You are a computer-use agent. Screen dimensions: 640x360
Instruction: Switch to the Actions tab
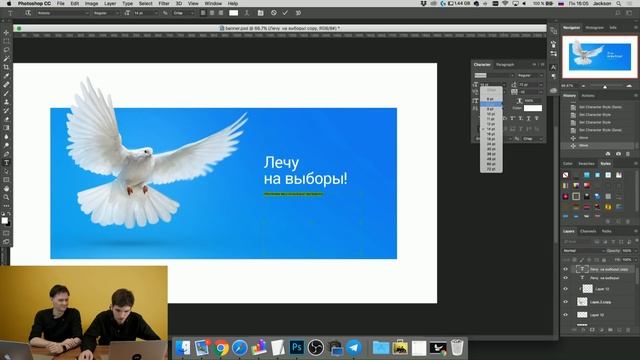pos(588,96)
